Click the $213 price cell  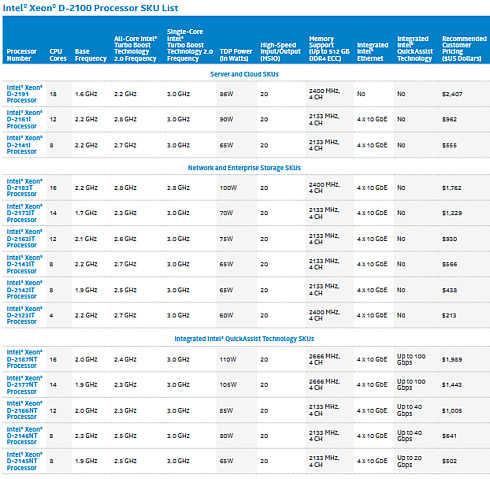(449, 315)
